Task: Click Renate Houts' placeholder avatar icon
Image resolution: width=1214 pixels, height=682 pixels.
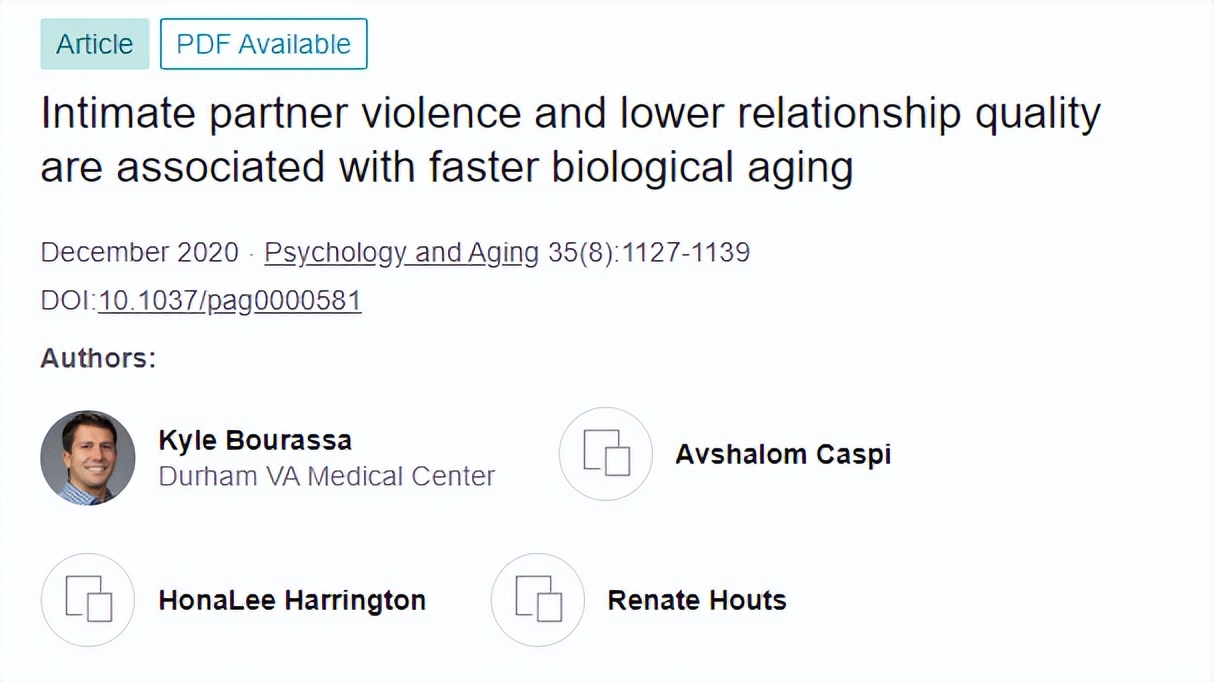Action: click(538, 600)
